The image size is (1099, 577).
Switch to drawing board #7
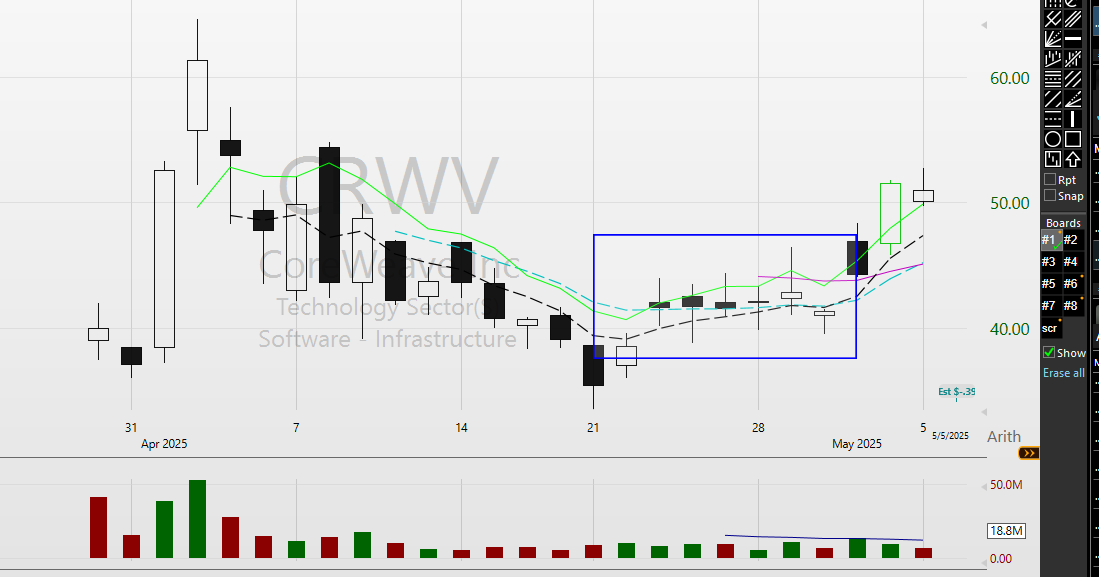pos(1051,306)
